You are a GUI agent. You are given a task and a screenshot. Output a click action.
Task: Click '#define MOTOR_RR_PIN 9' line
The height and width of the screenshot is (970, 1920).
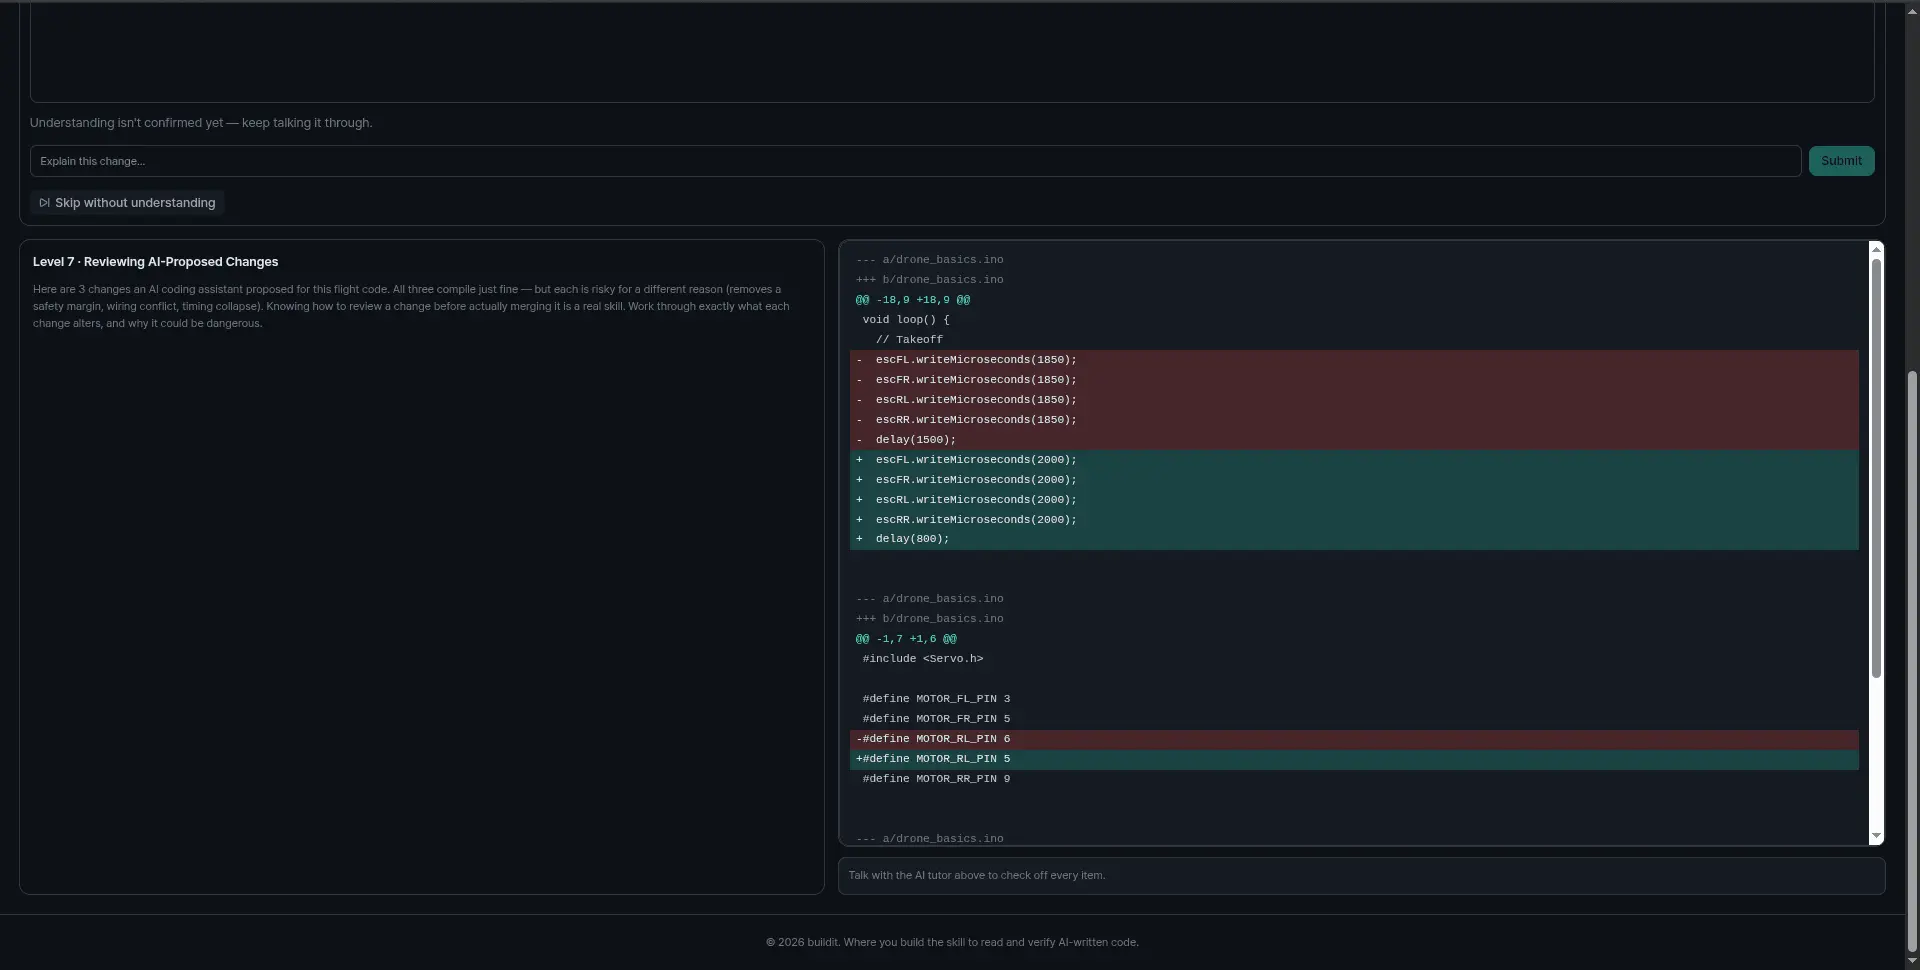click(x=936, y=779)
